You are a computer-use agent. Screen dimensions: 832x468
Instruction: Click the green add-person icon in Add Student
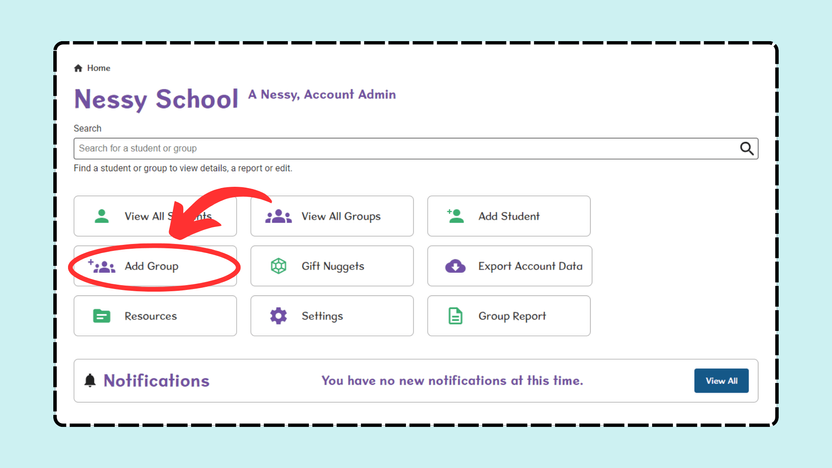pos(455,216)
